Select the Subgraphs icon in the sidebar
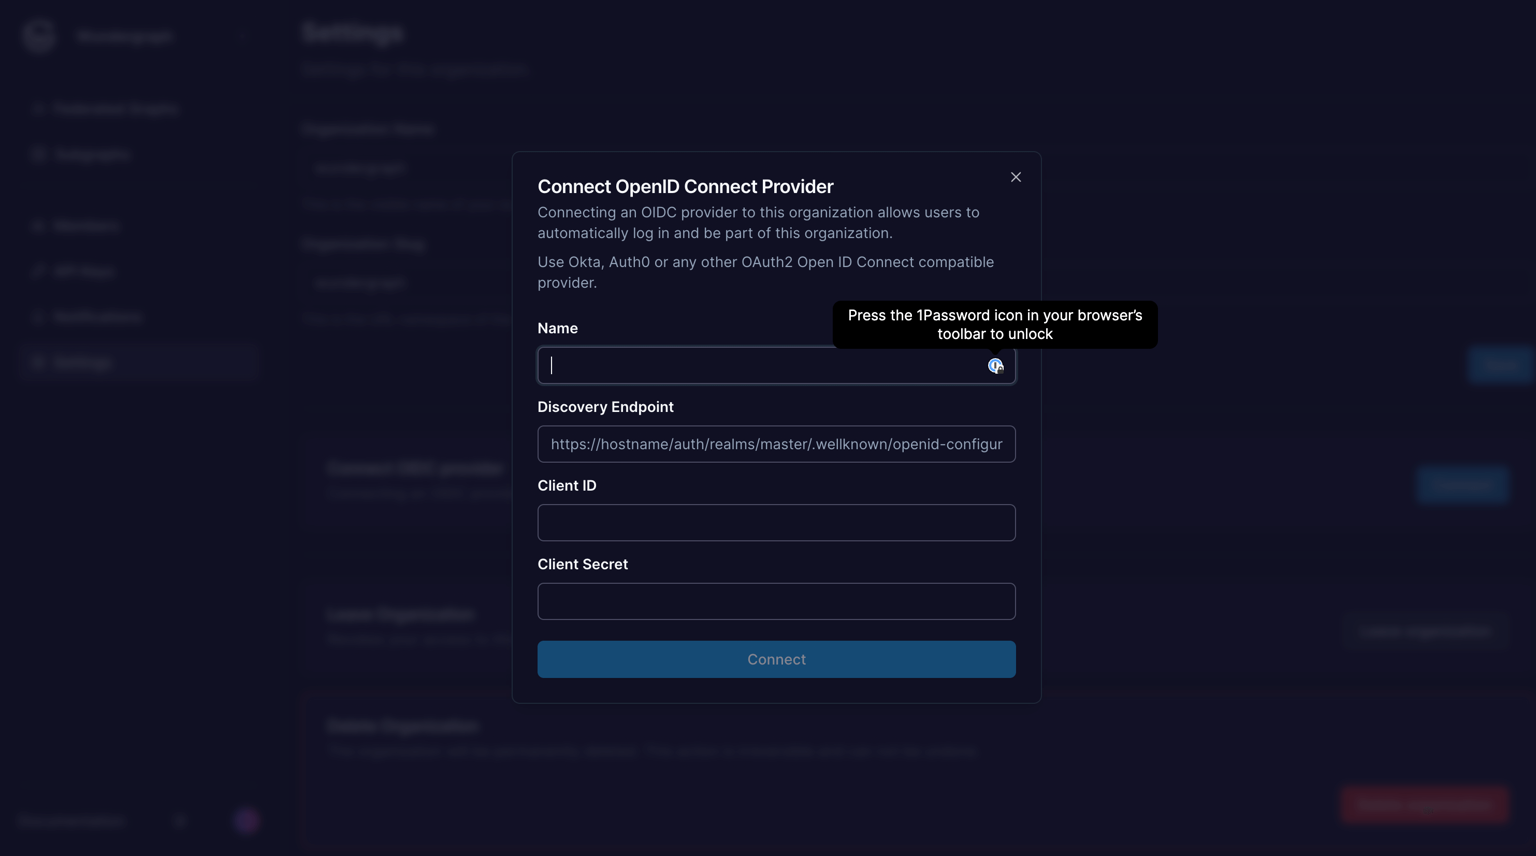 point(38,153)
